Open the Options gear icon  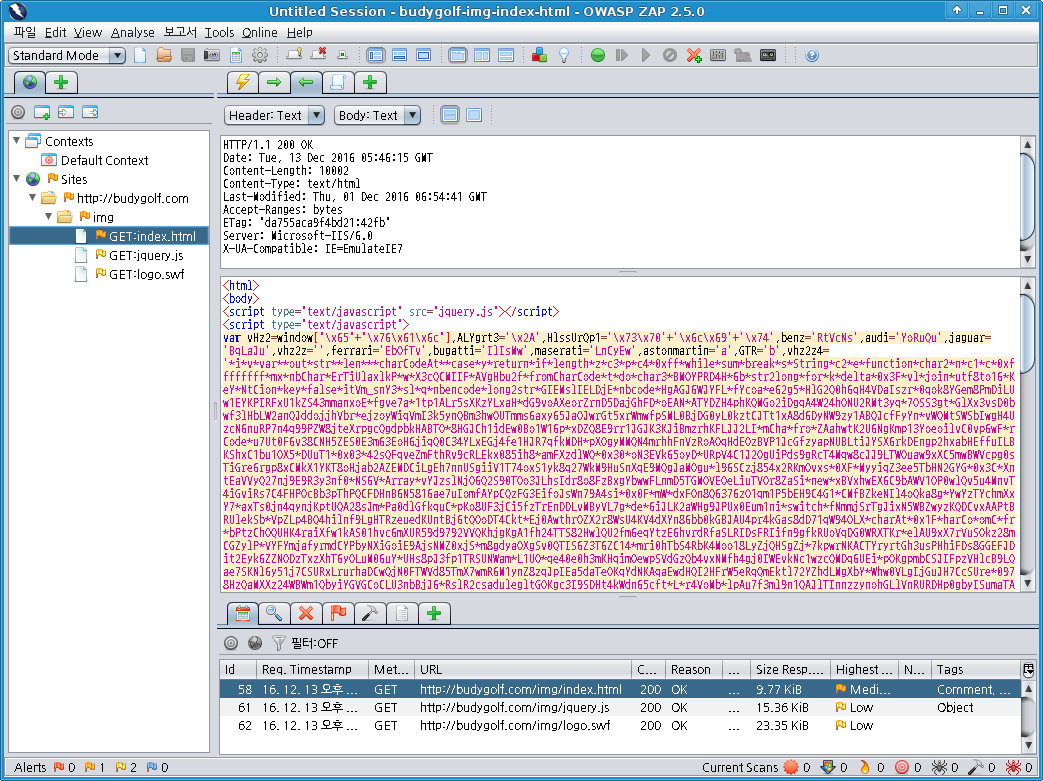[260, 55]
